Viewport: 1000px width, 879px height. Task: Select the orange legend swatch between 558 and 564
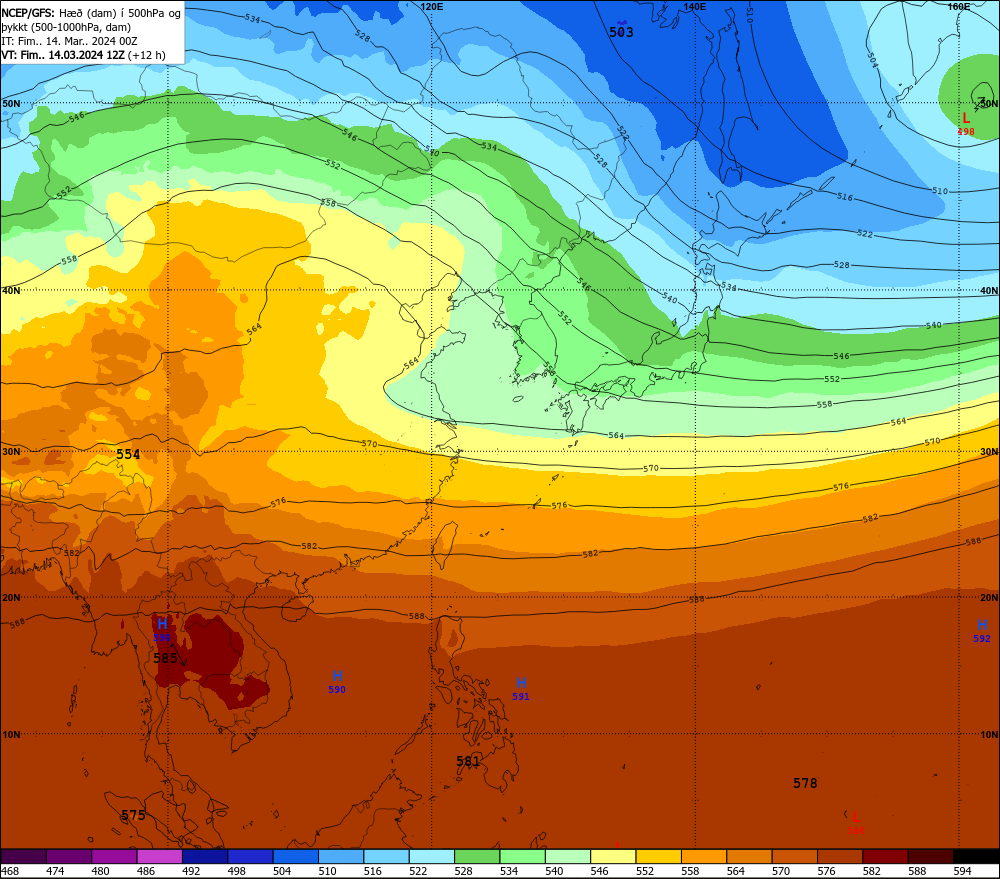click(703, 856)
